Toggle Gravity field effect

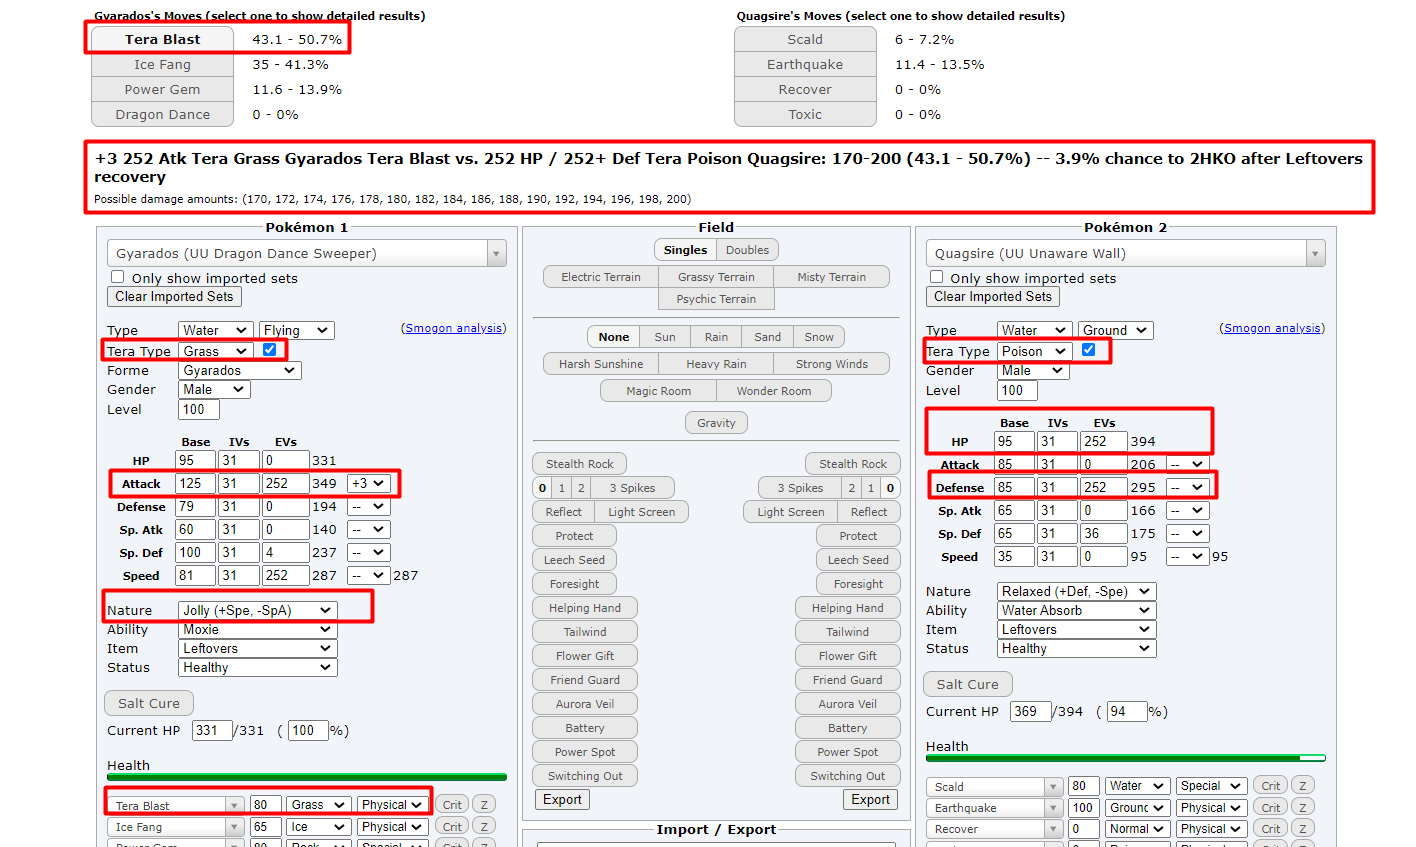pos(716,423)
